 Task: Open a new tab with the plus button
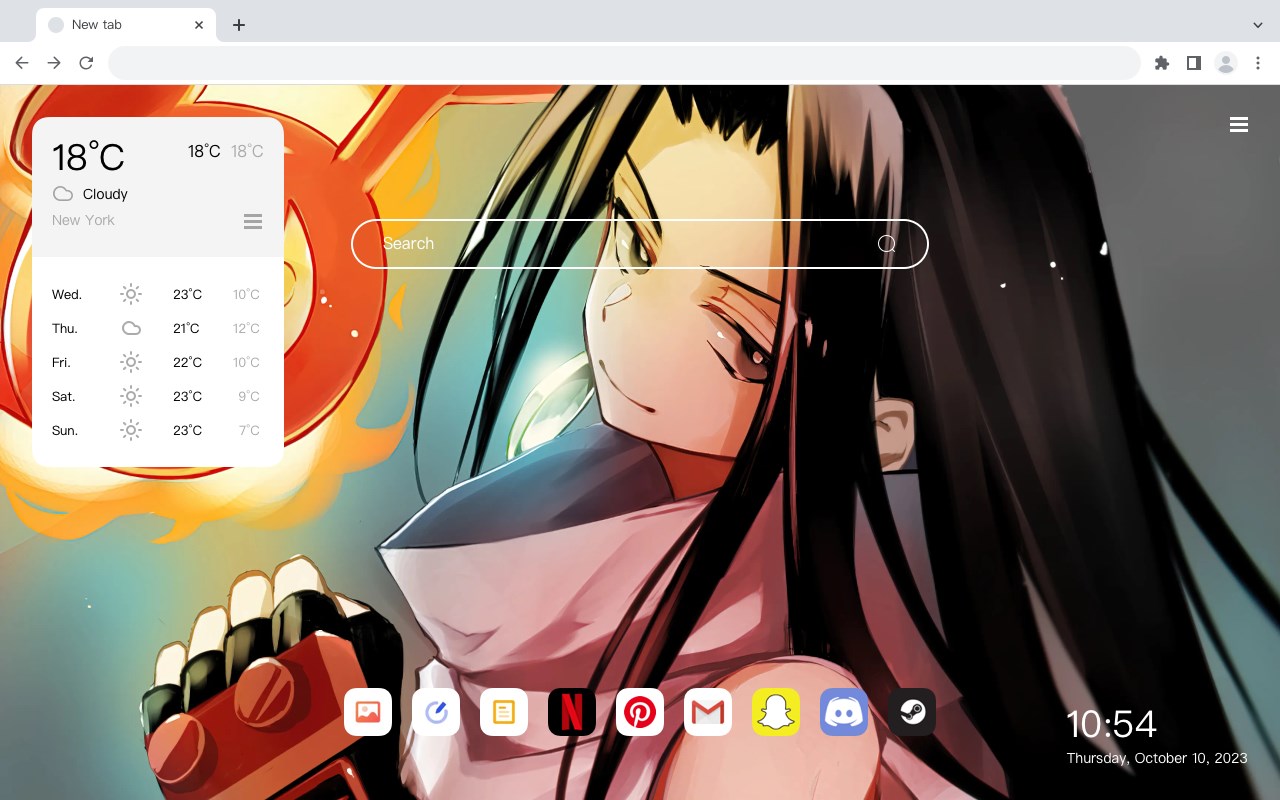[238, 25]
